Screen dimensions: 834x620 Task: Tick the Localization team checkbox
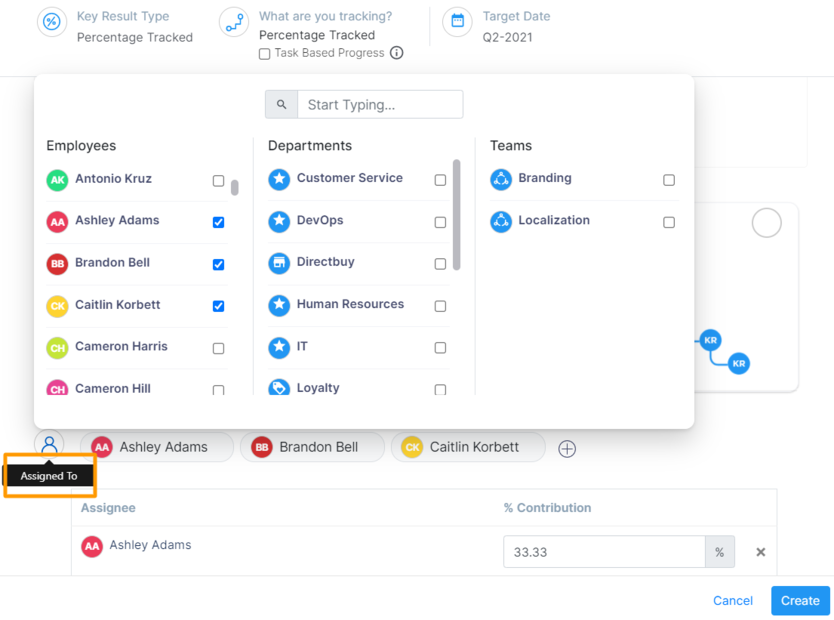pos(669,222)
